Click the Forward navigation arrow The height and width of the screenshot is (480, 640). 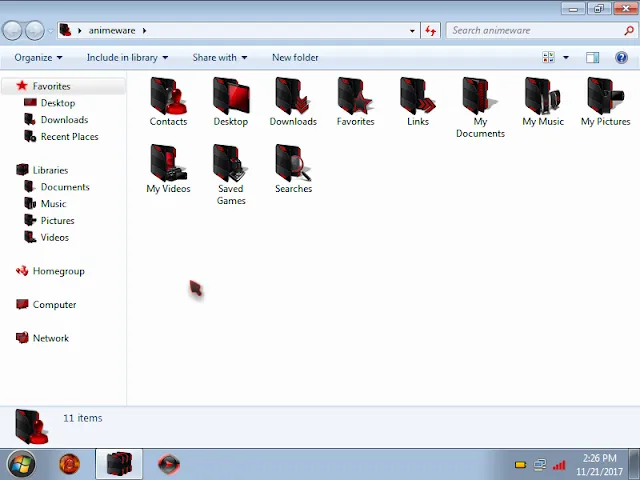tap(35, 31)
